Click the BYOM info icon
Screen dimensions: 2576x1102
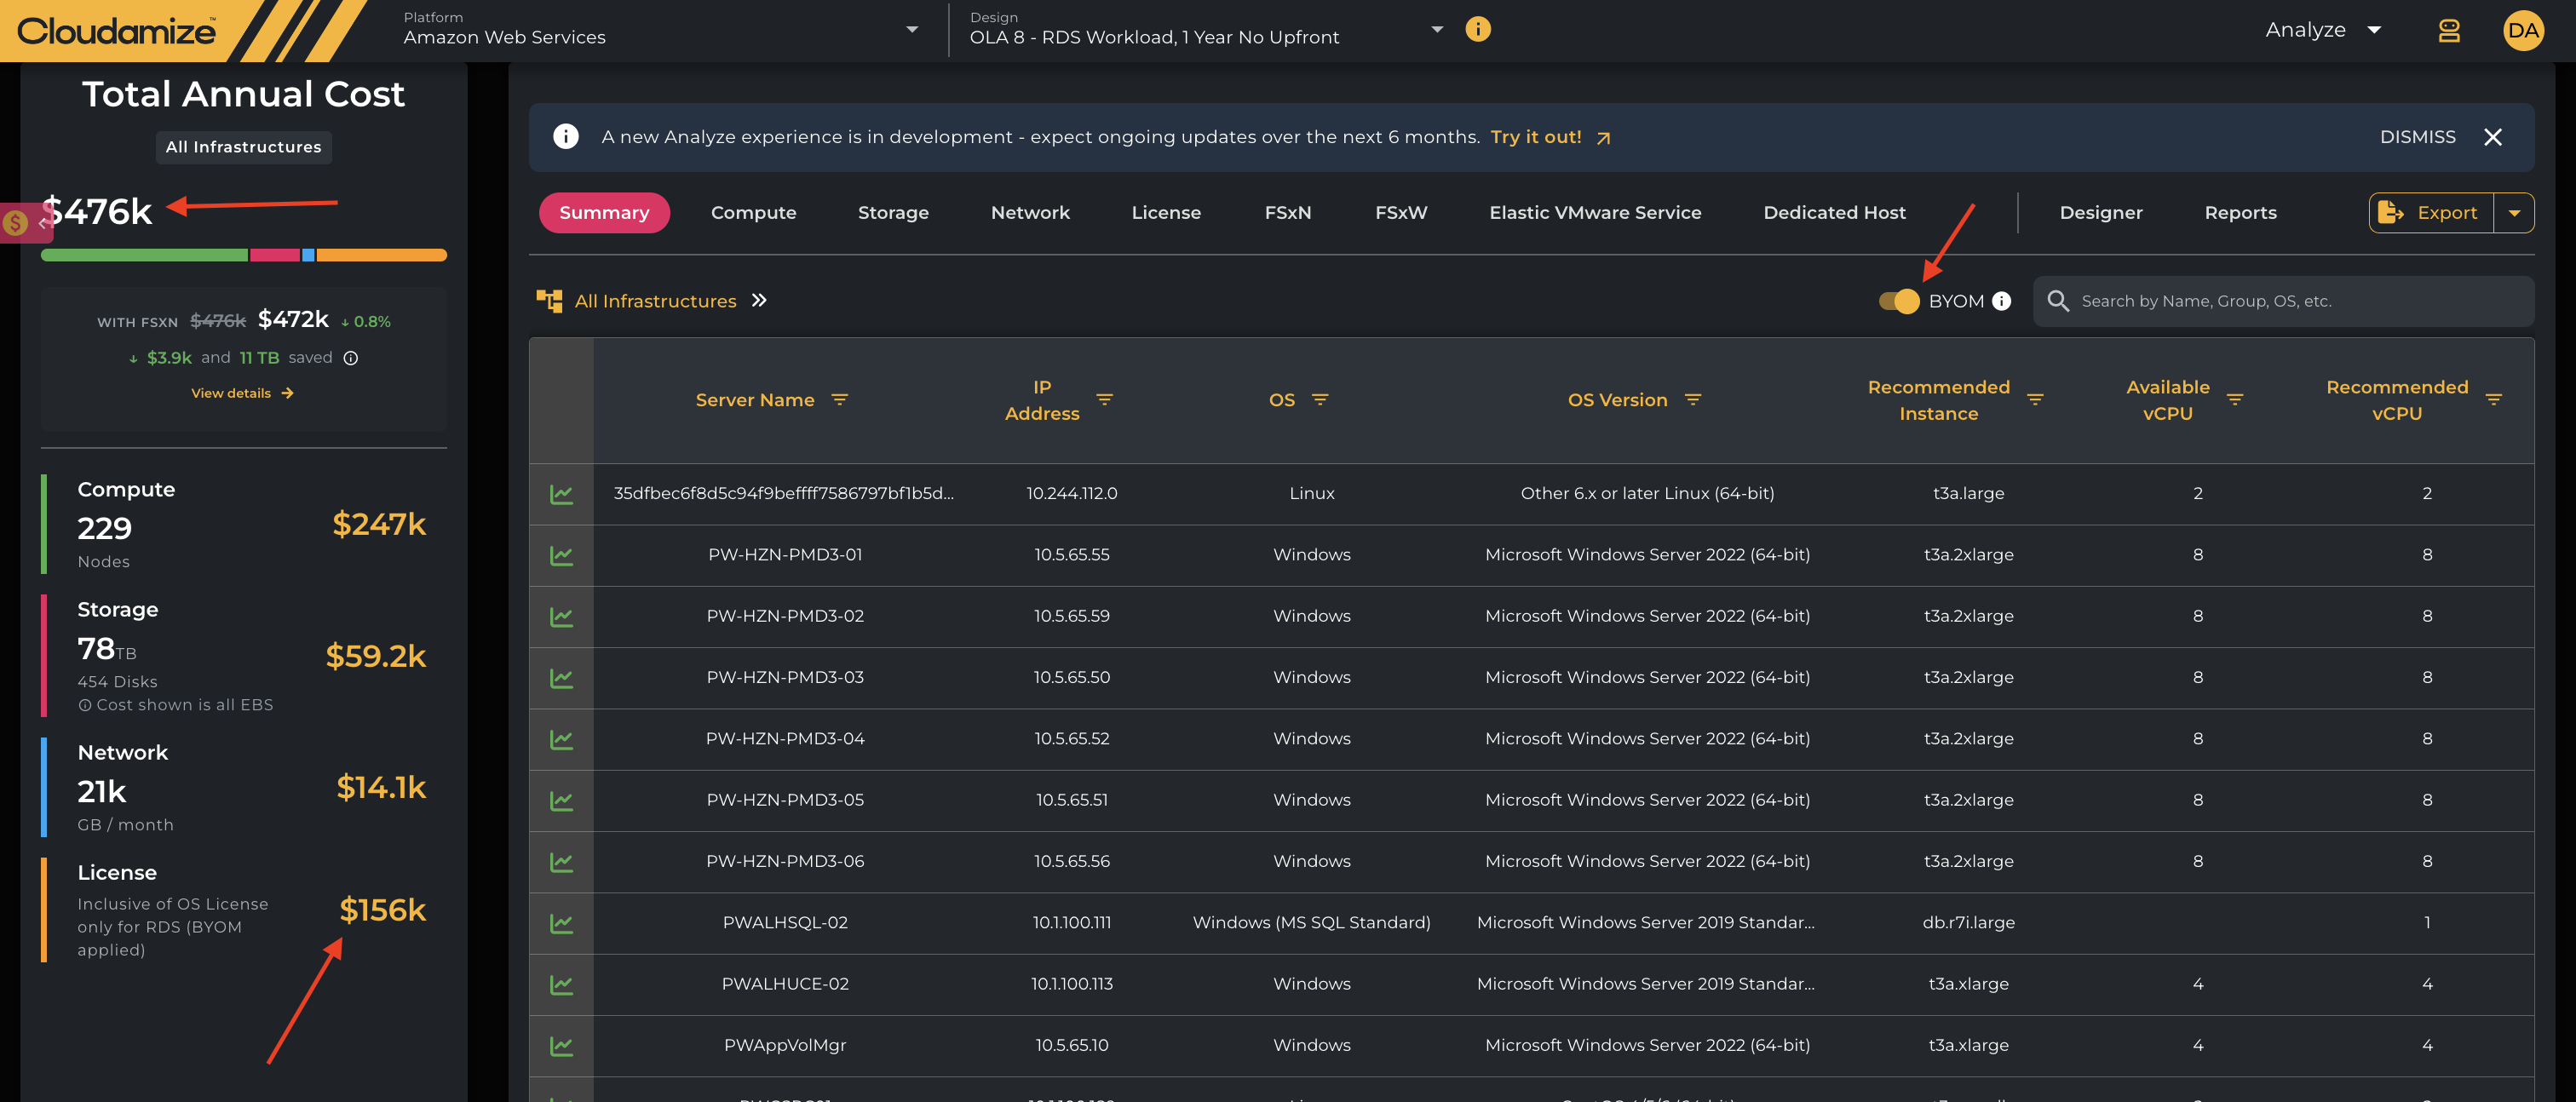tap(2001, 301)
